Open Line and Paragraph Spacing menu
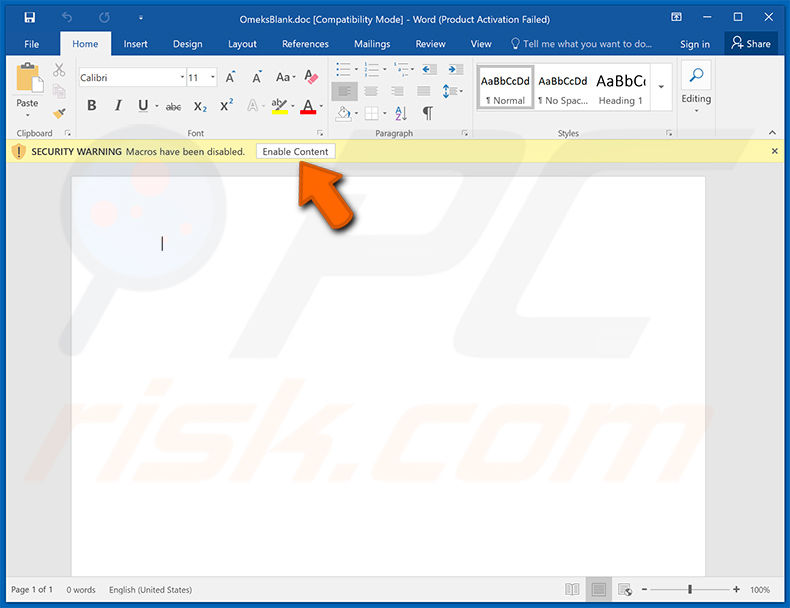The height and width of the screenshot is (608, 790). click(x=452, y=91)
